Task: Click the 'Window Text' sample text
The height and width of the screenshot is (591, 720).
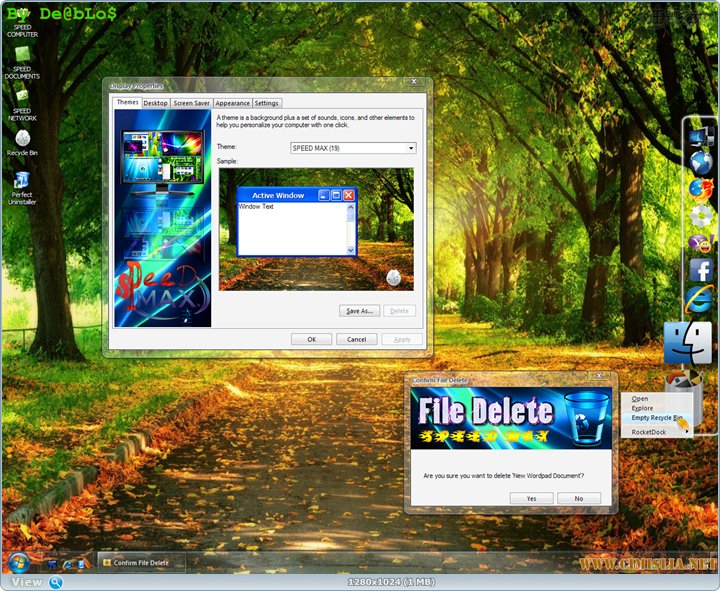Action: (256, 207)
